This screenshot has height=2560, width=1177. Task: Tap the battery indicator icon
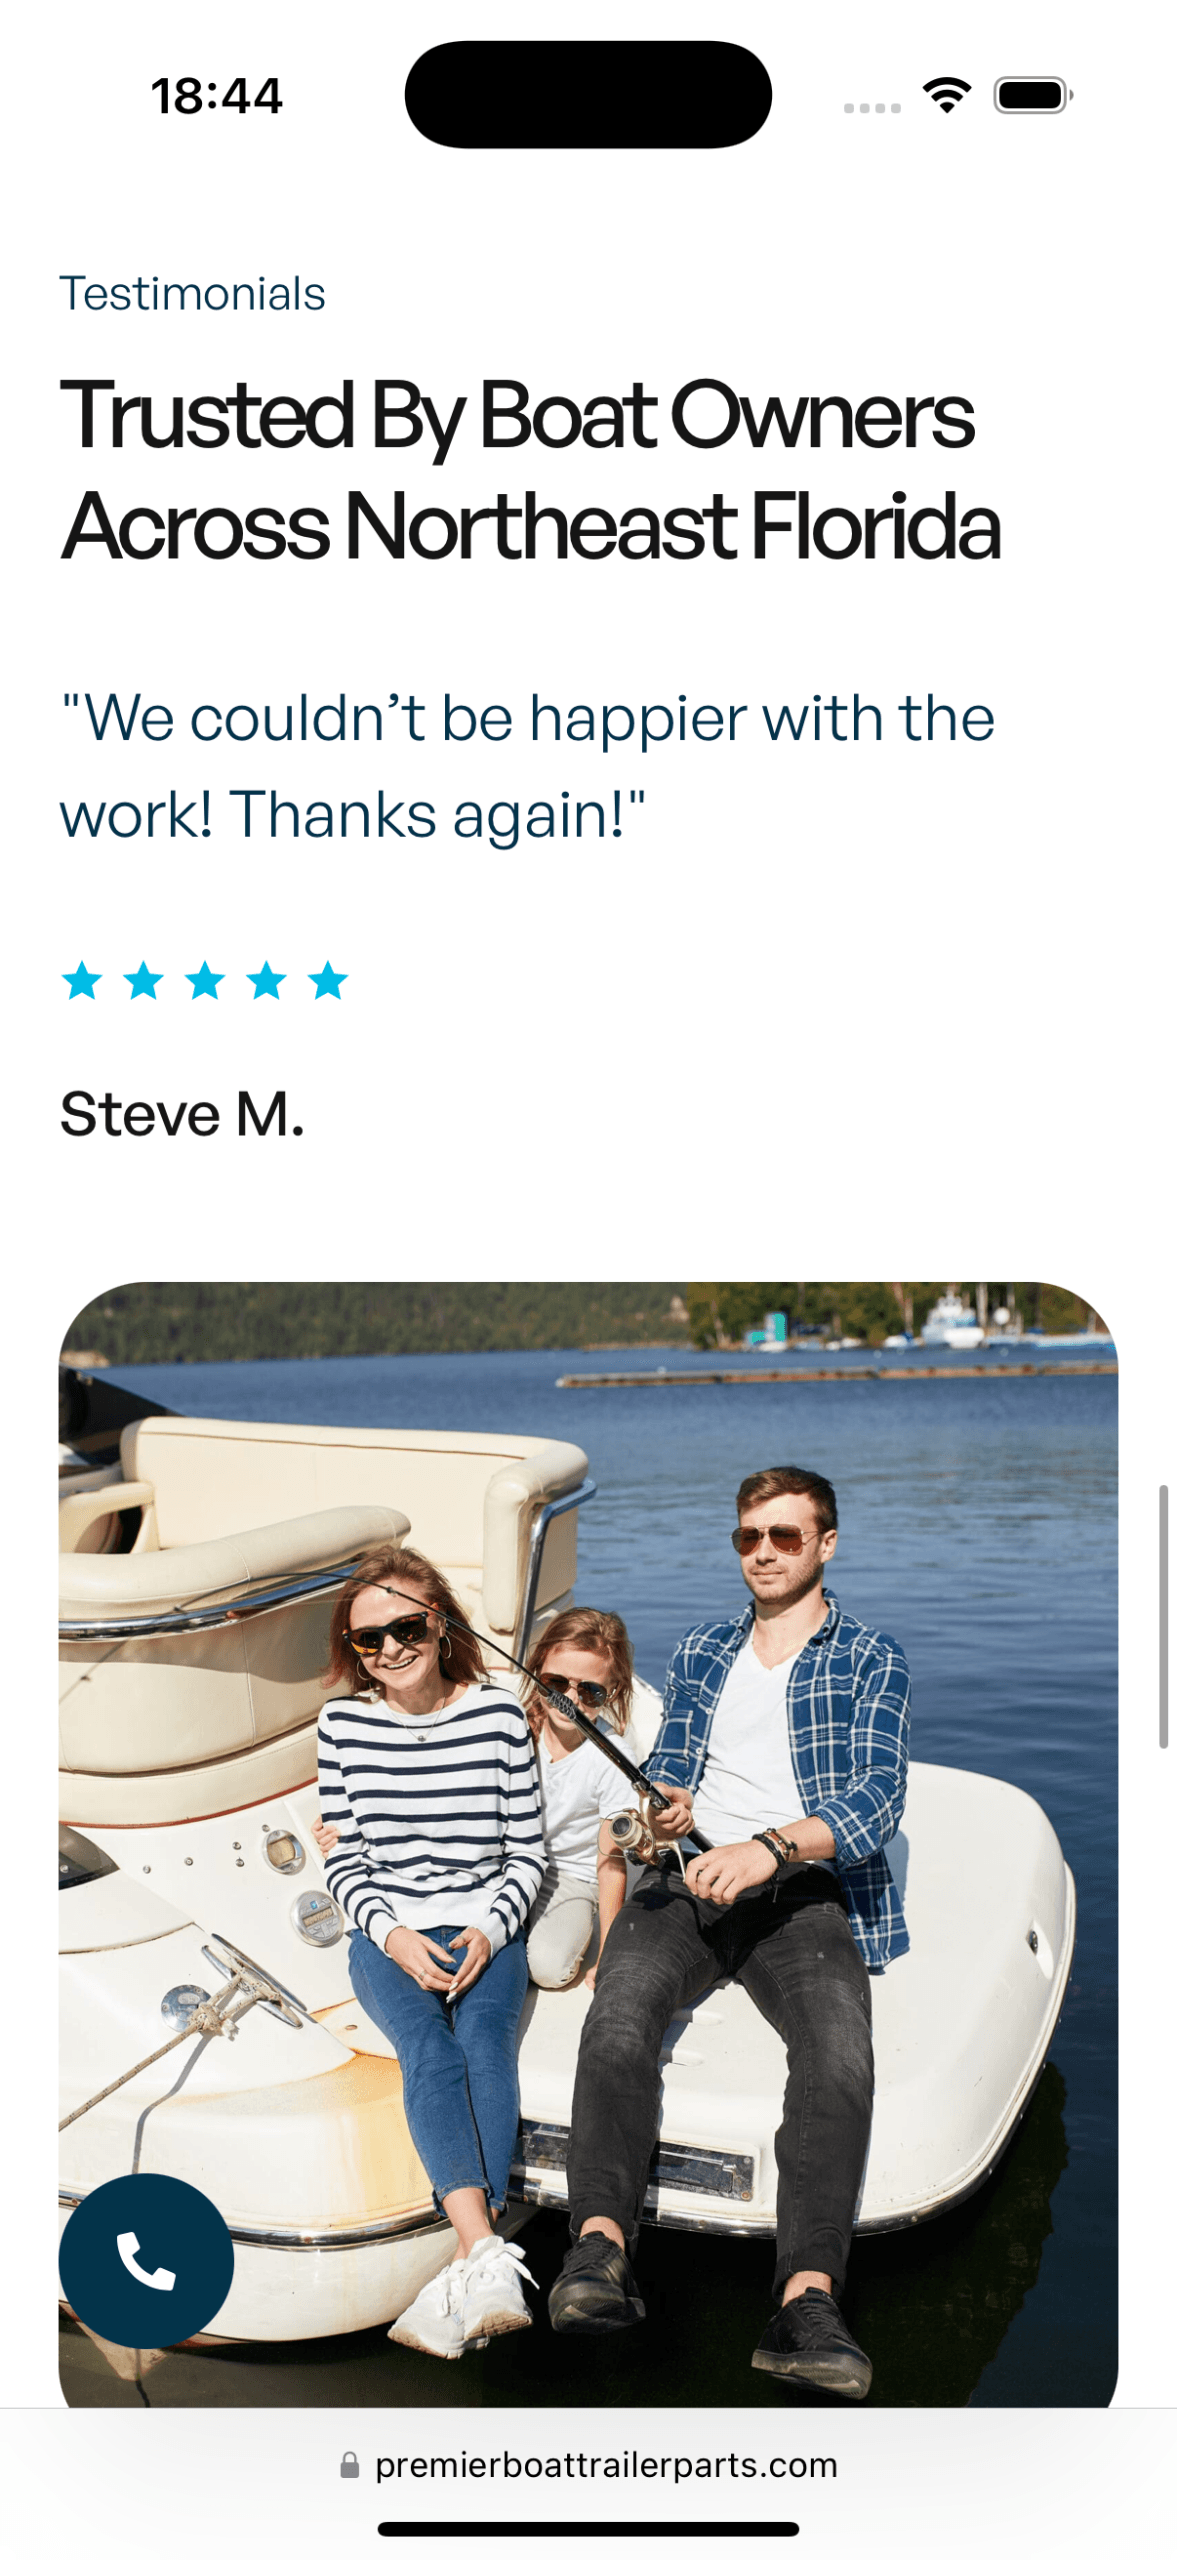coord(1033,95)
